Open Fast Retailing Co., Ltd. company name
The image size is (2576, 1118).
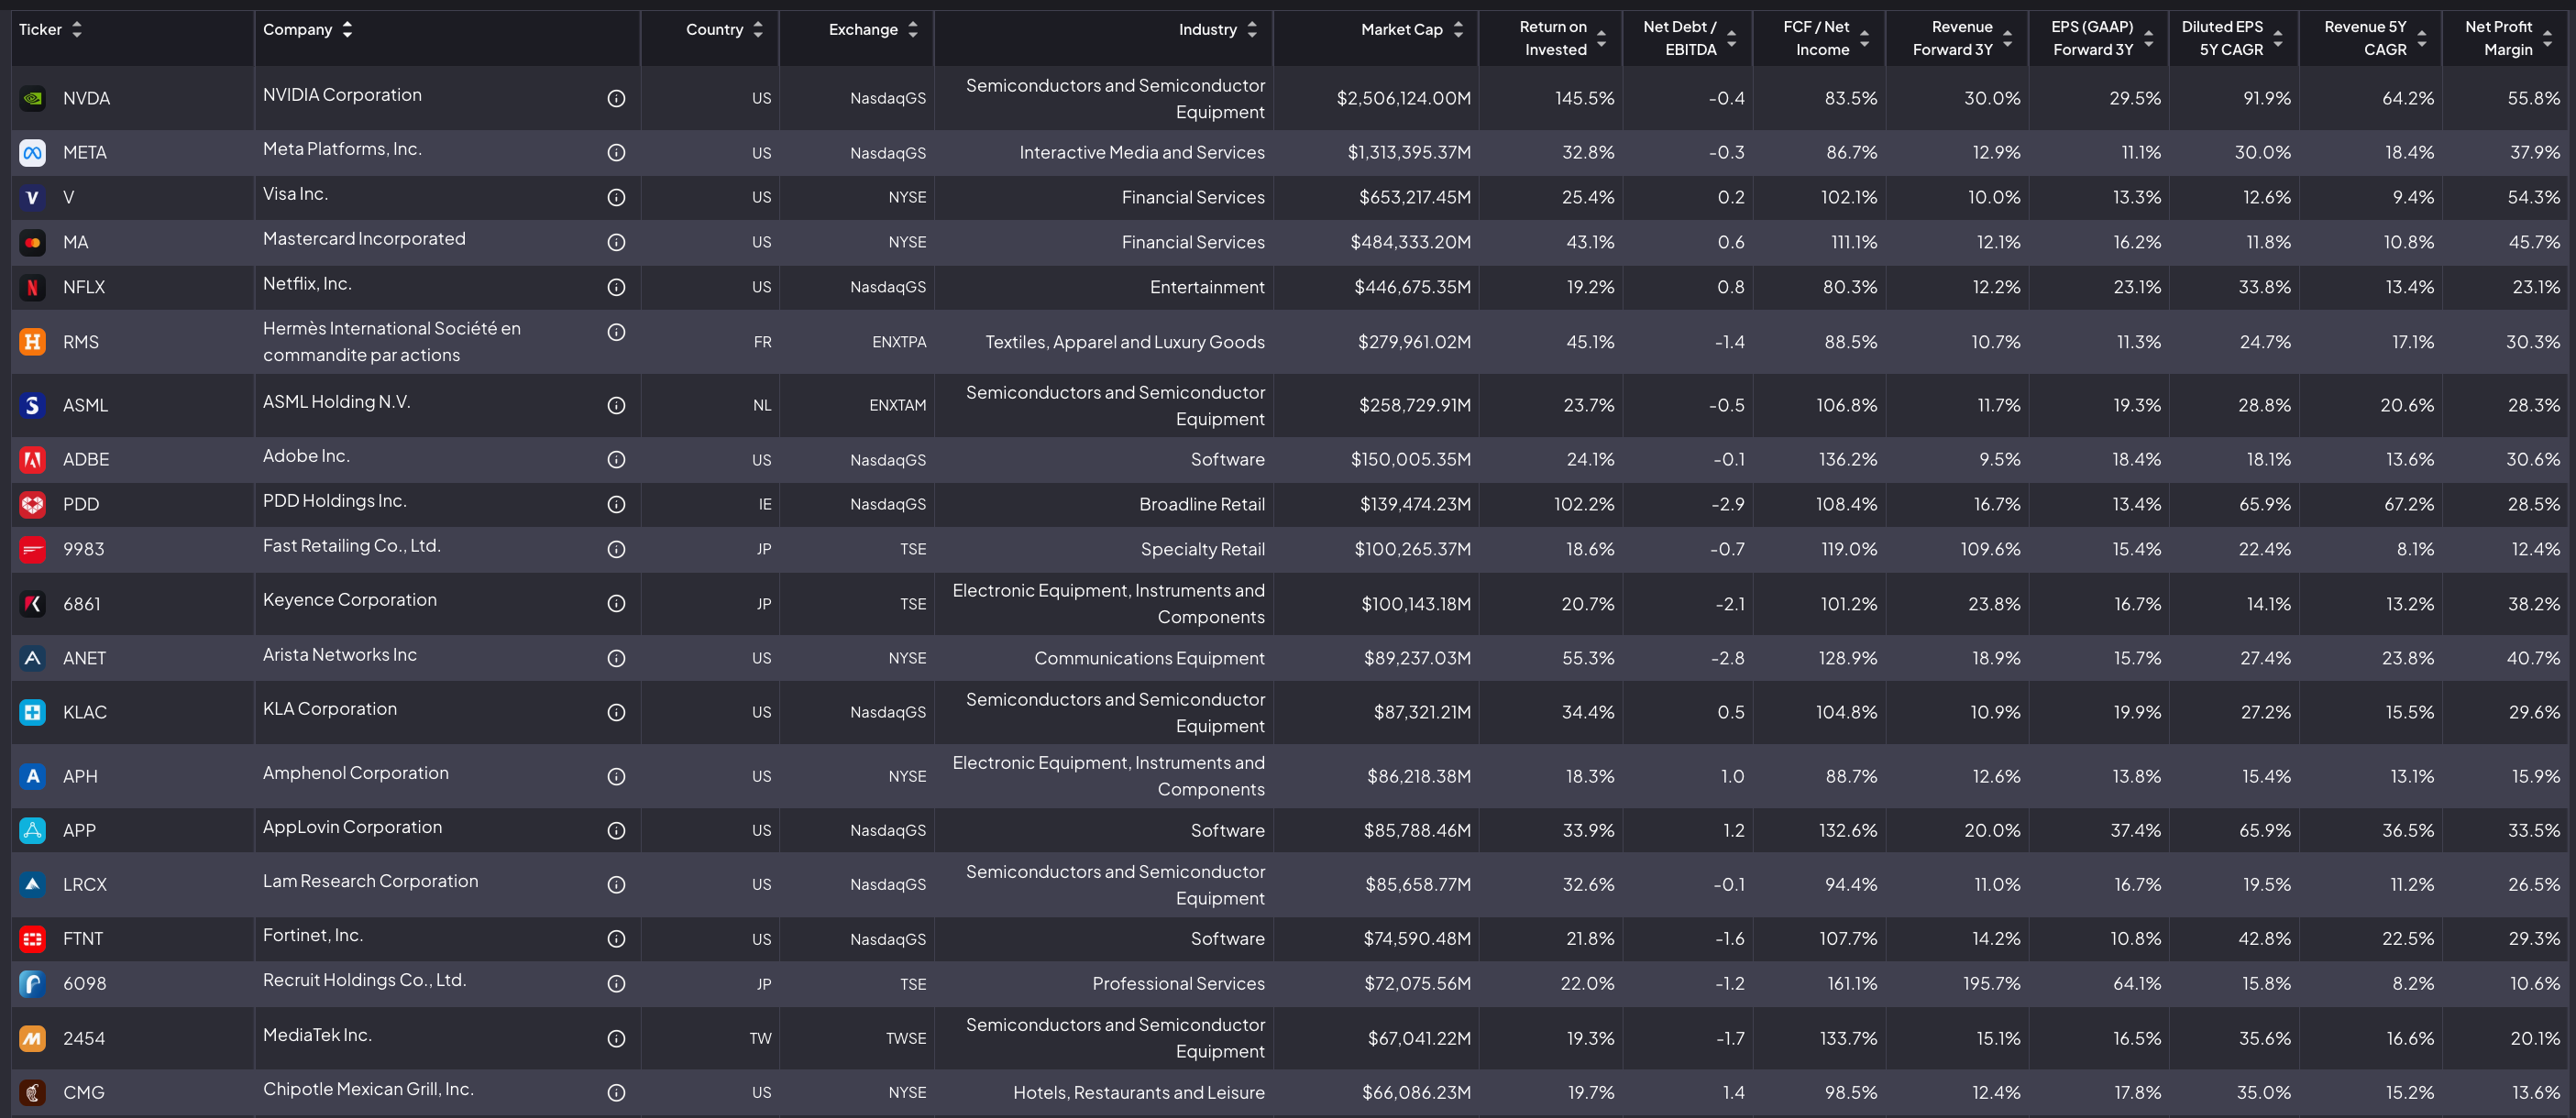tap(352, 546)
